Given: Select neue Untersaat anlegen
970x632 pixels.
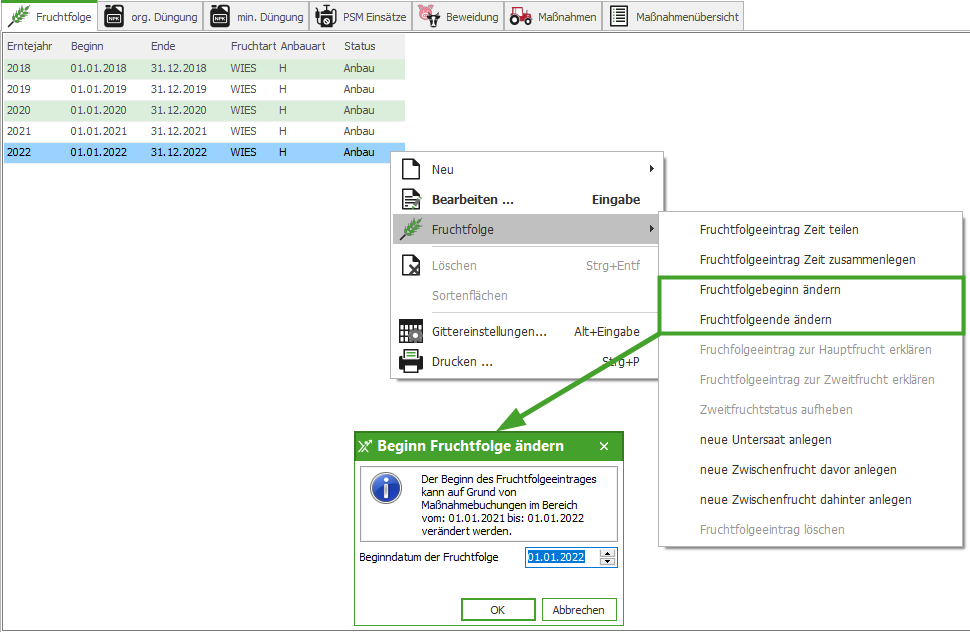Looking at the screenshot, I should click(766, 440).
